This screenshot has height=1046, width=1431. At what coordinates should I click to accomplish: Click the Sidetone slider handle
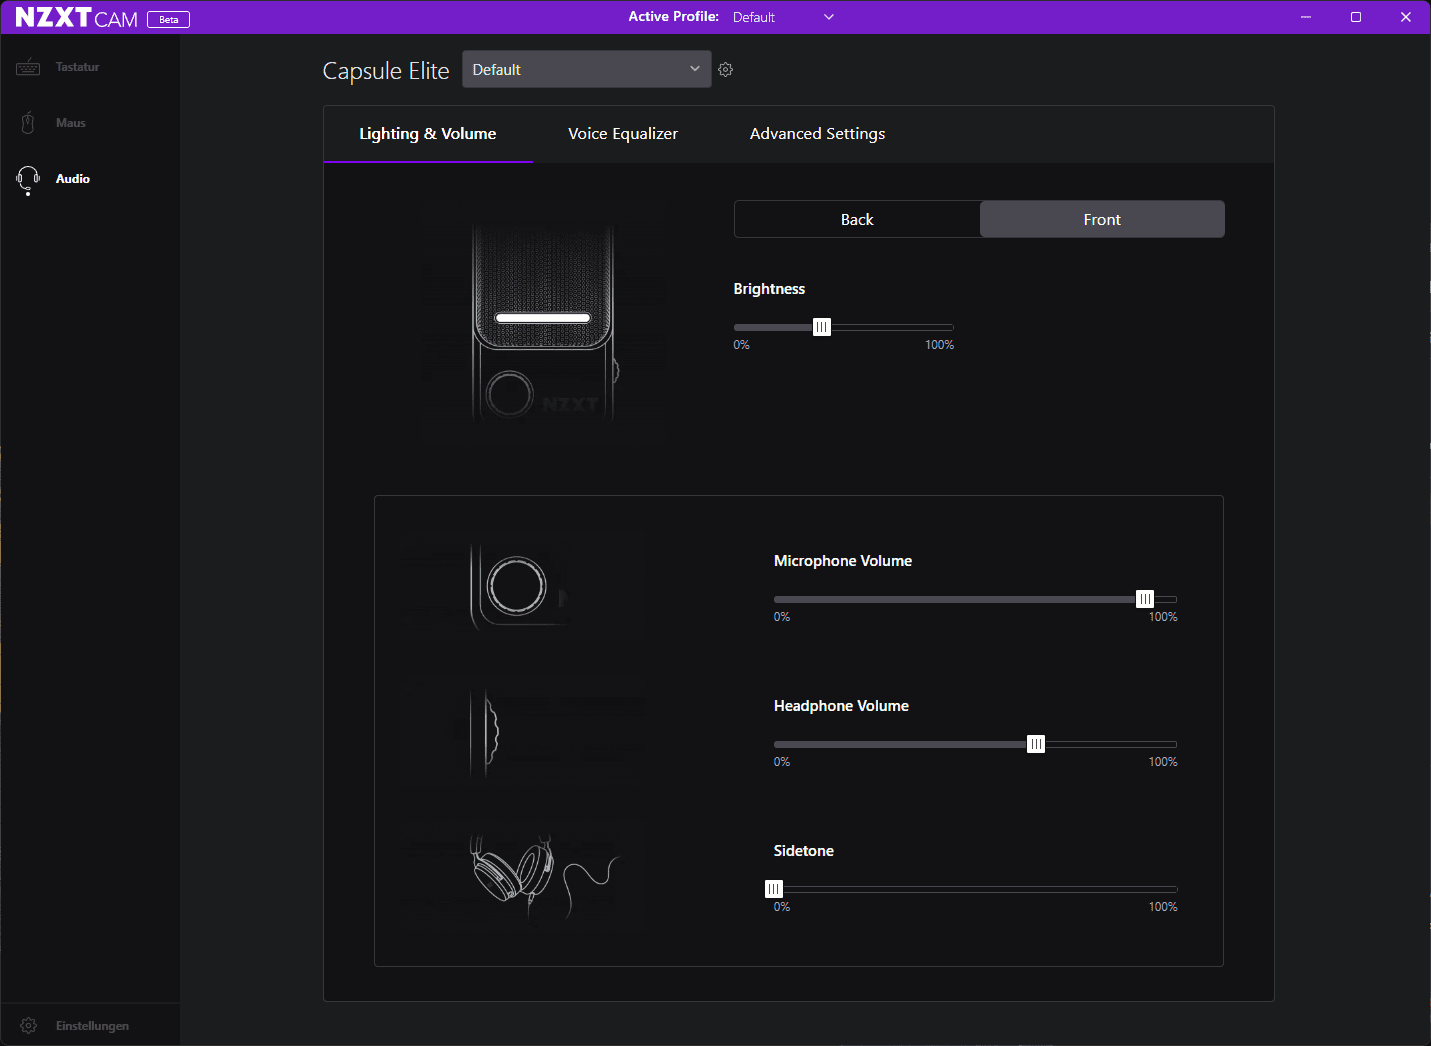[774, 889]
